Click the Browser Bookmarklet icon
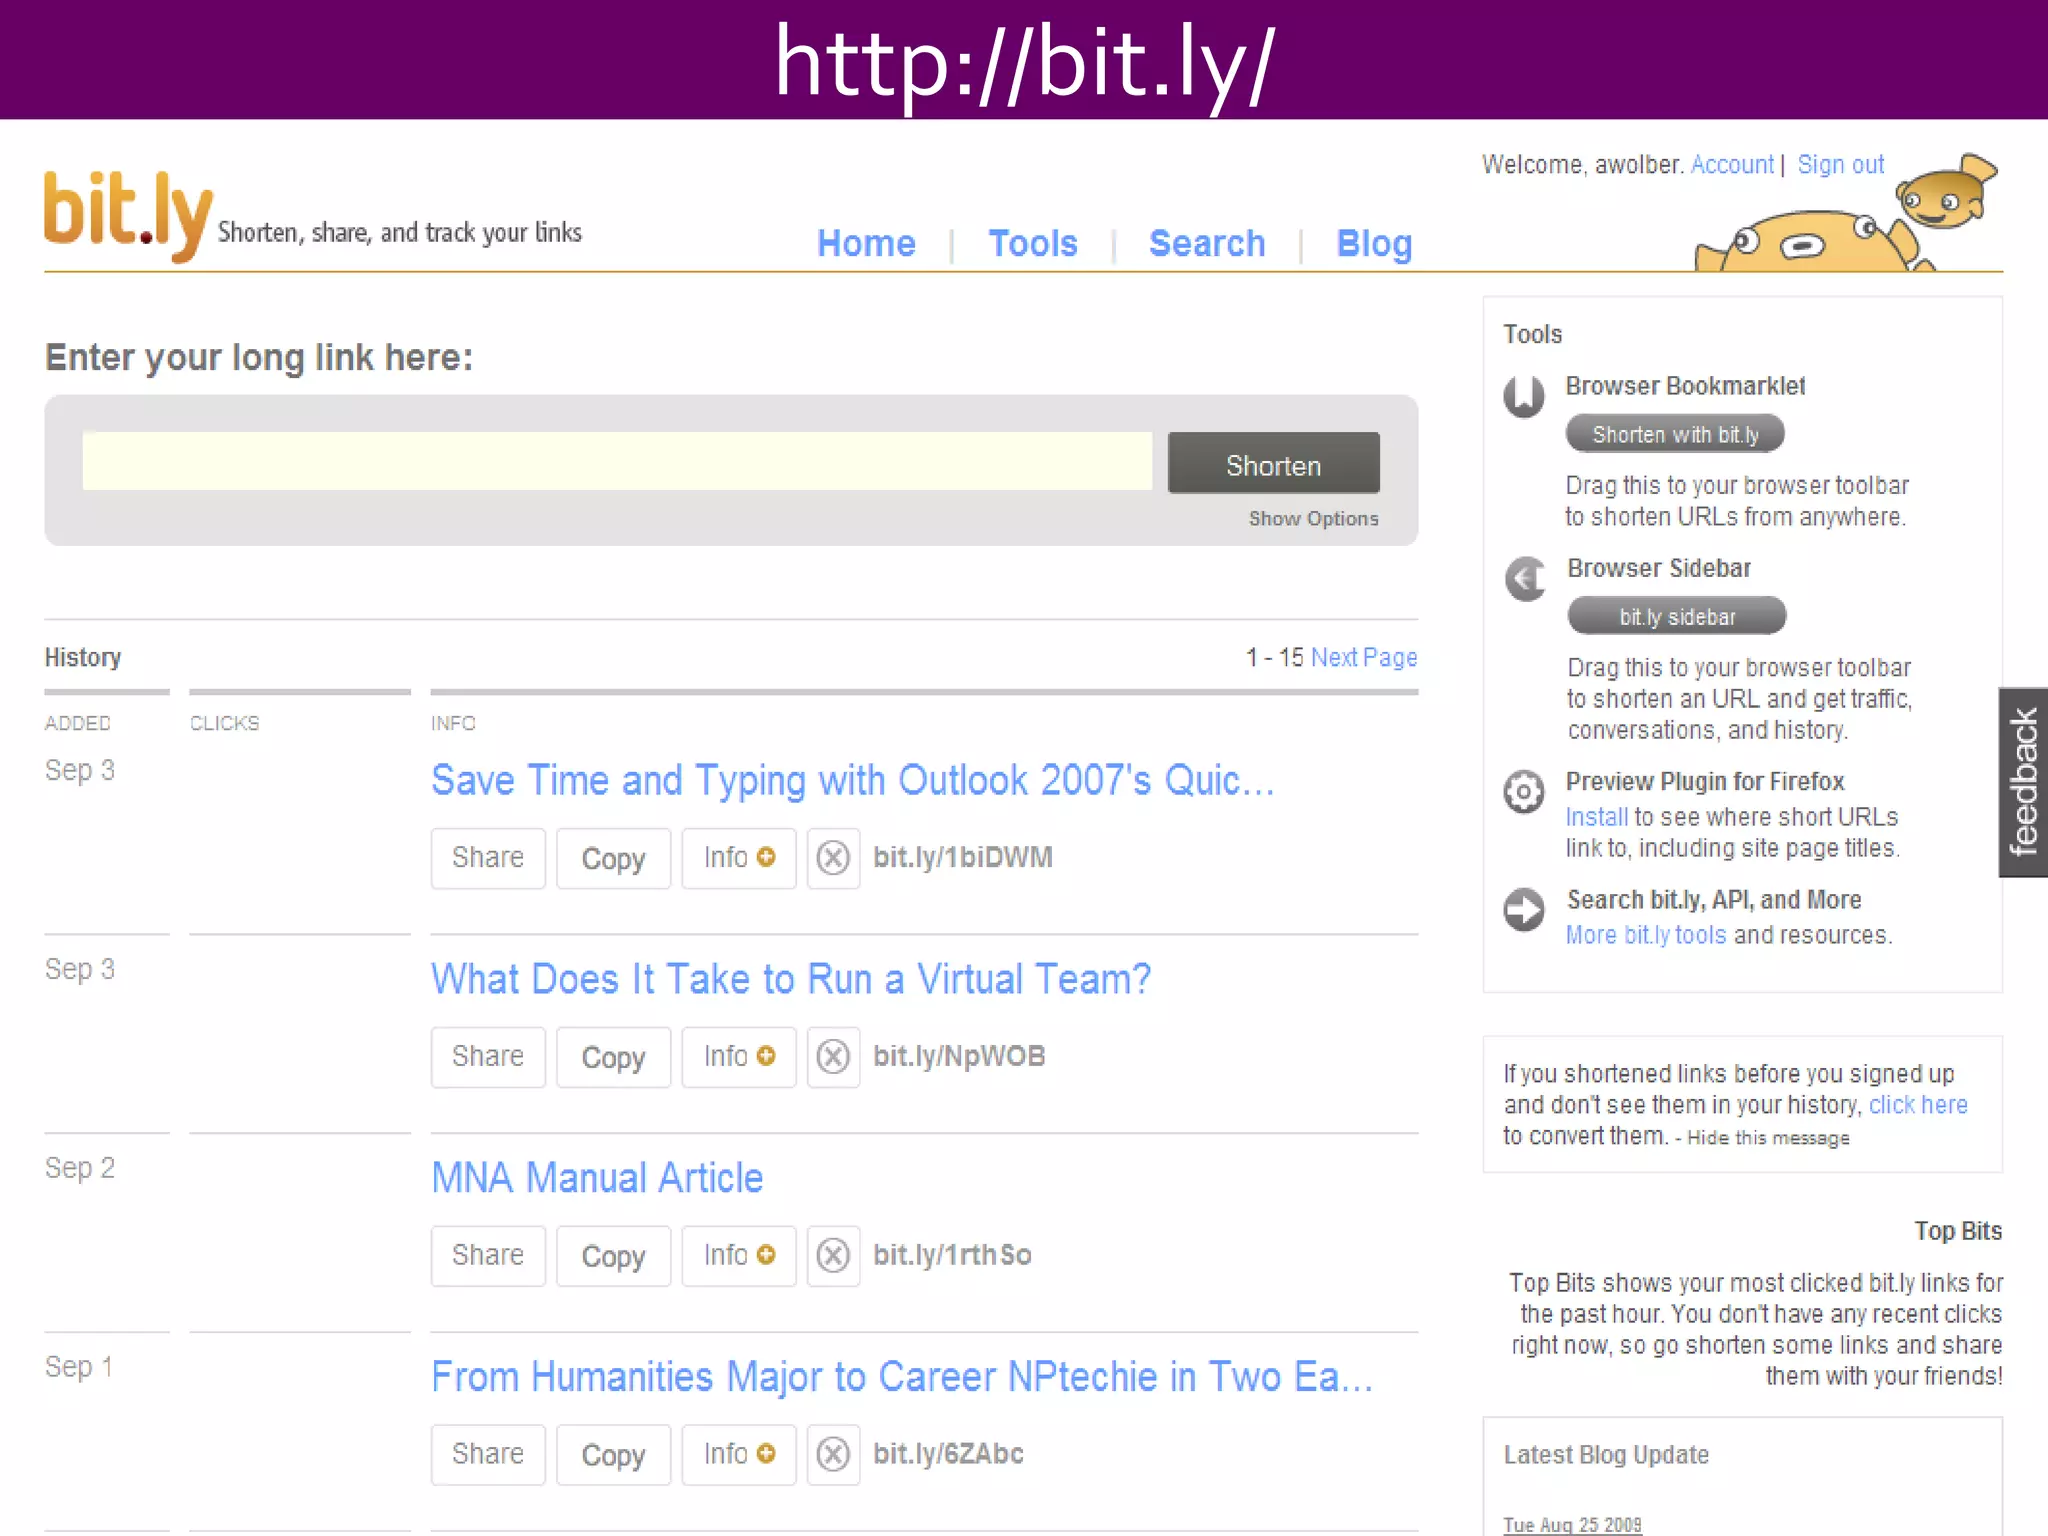Viewport: 2048px width, 1536px height. coord(1524,396)
